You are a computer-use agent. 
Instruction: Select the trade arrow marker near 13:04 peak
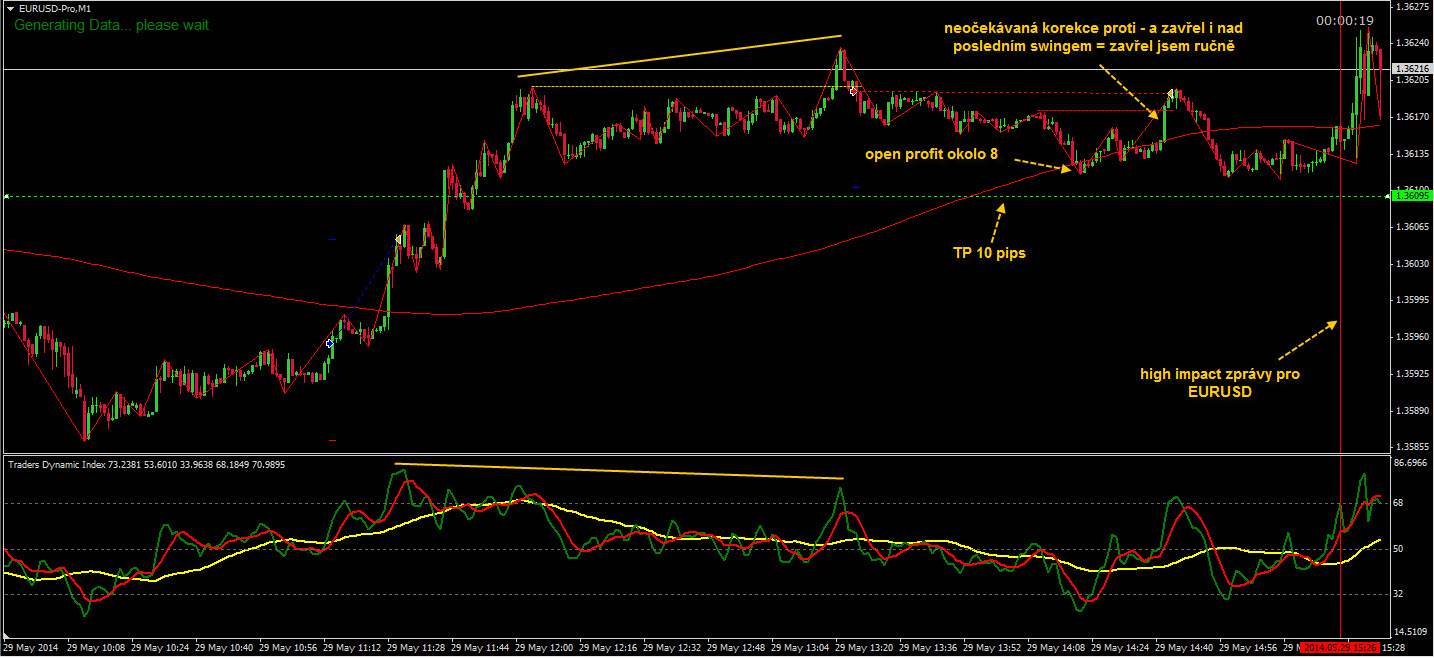[x=853, y=91]
